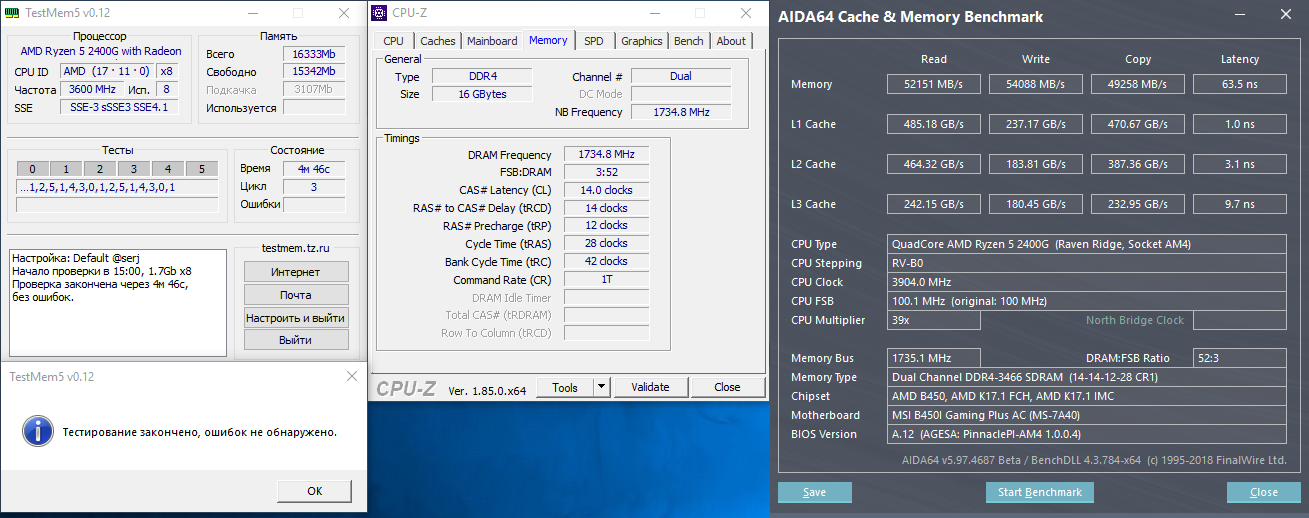Click Start Benchmark in AIDA64
This screenshot has width=1309, height=518.
[1040, 492]
